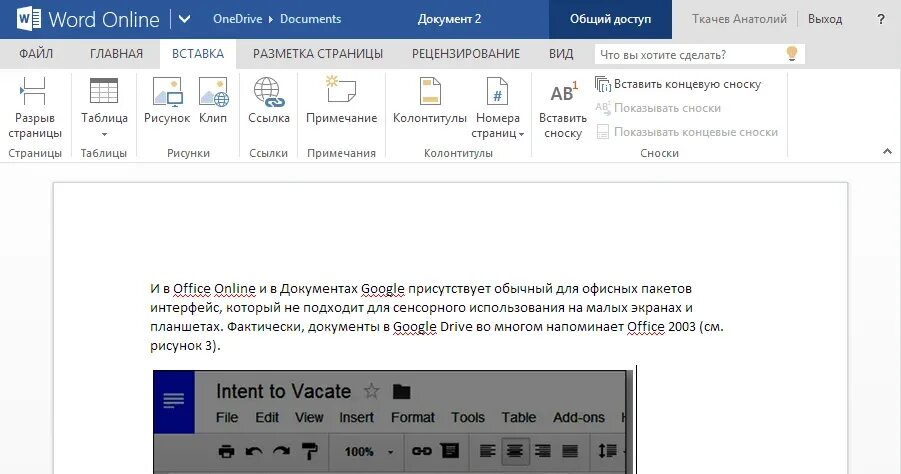This screenshot has width=901, height=474.
Task: Go to OneDrive breadcrumb link
Action: click(x=237, y=19)
